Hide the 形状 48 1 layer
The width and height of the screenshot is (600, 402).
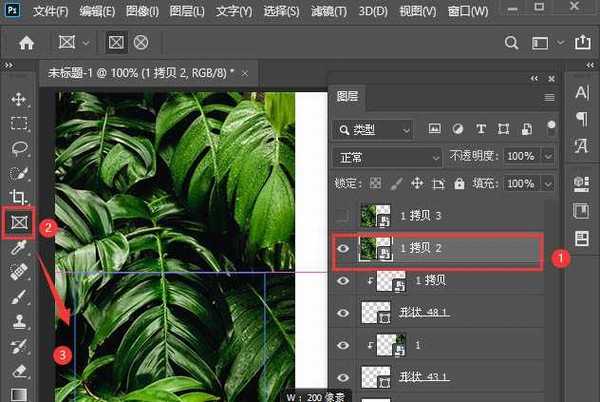[343, 312]
